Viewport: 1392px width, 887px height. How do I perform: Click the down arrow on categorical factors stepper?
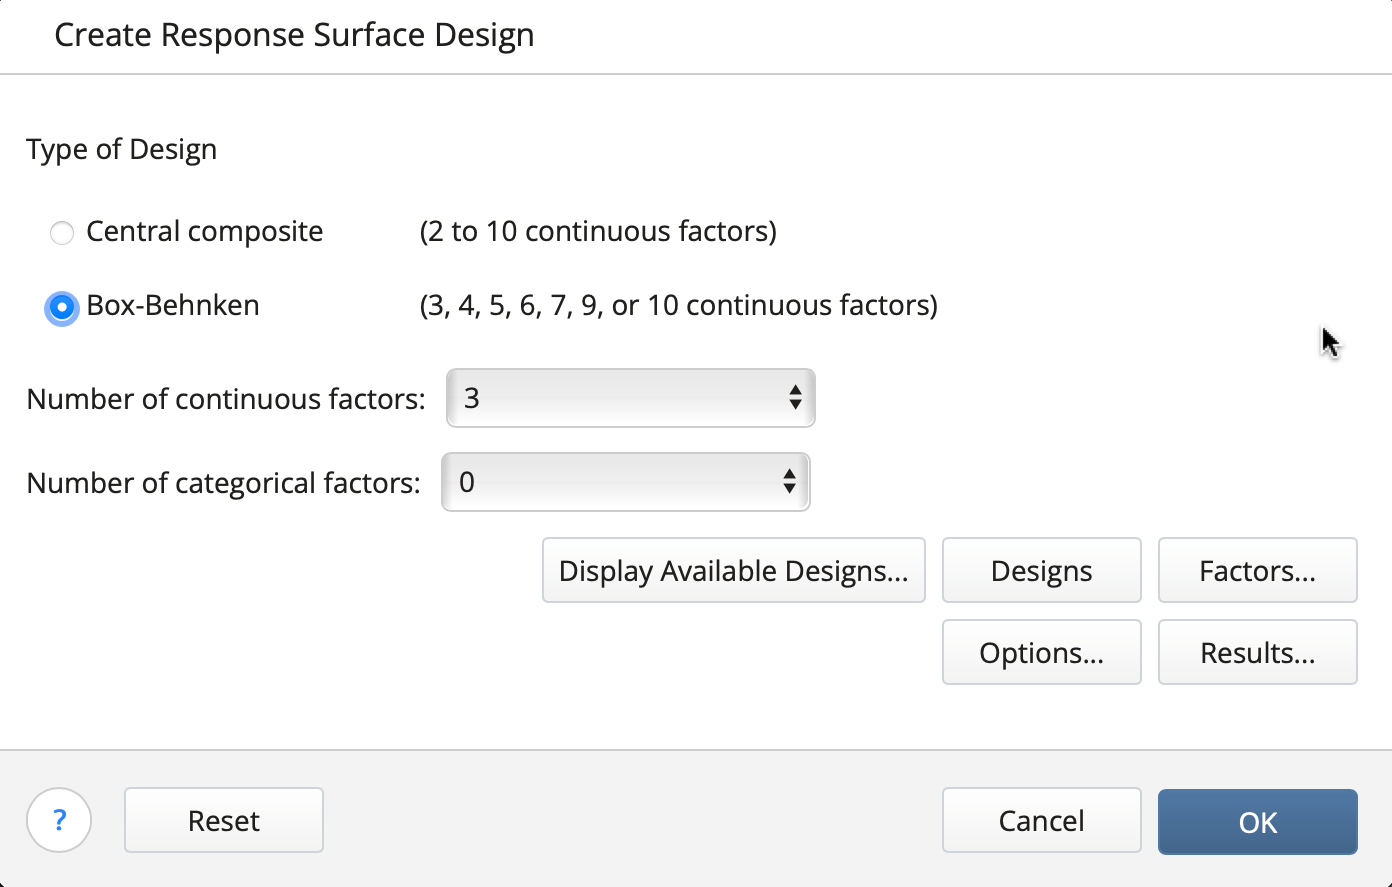(x=790, y=489)
